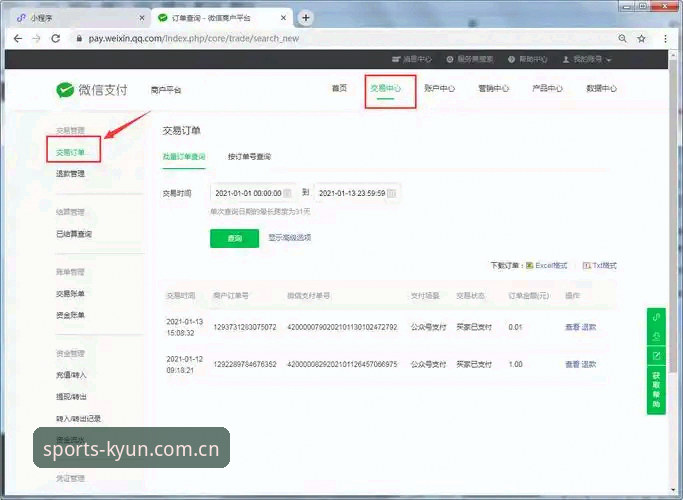Select the 账户中心 navigation tab
The height and width of the screenshot is (500, 683).
[x=440, y=88]
